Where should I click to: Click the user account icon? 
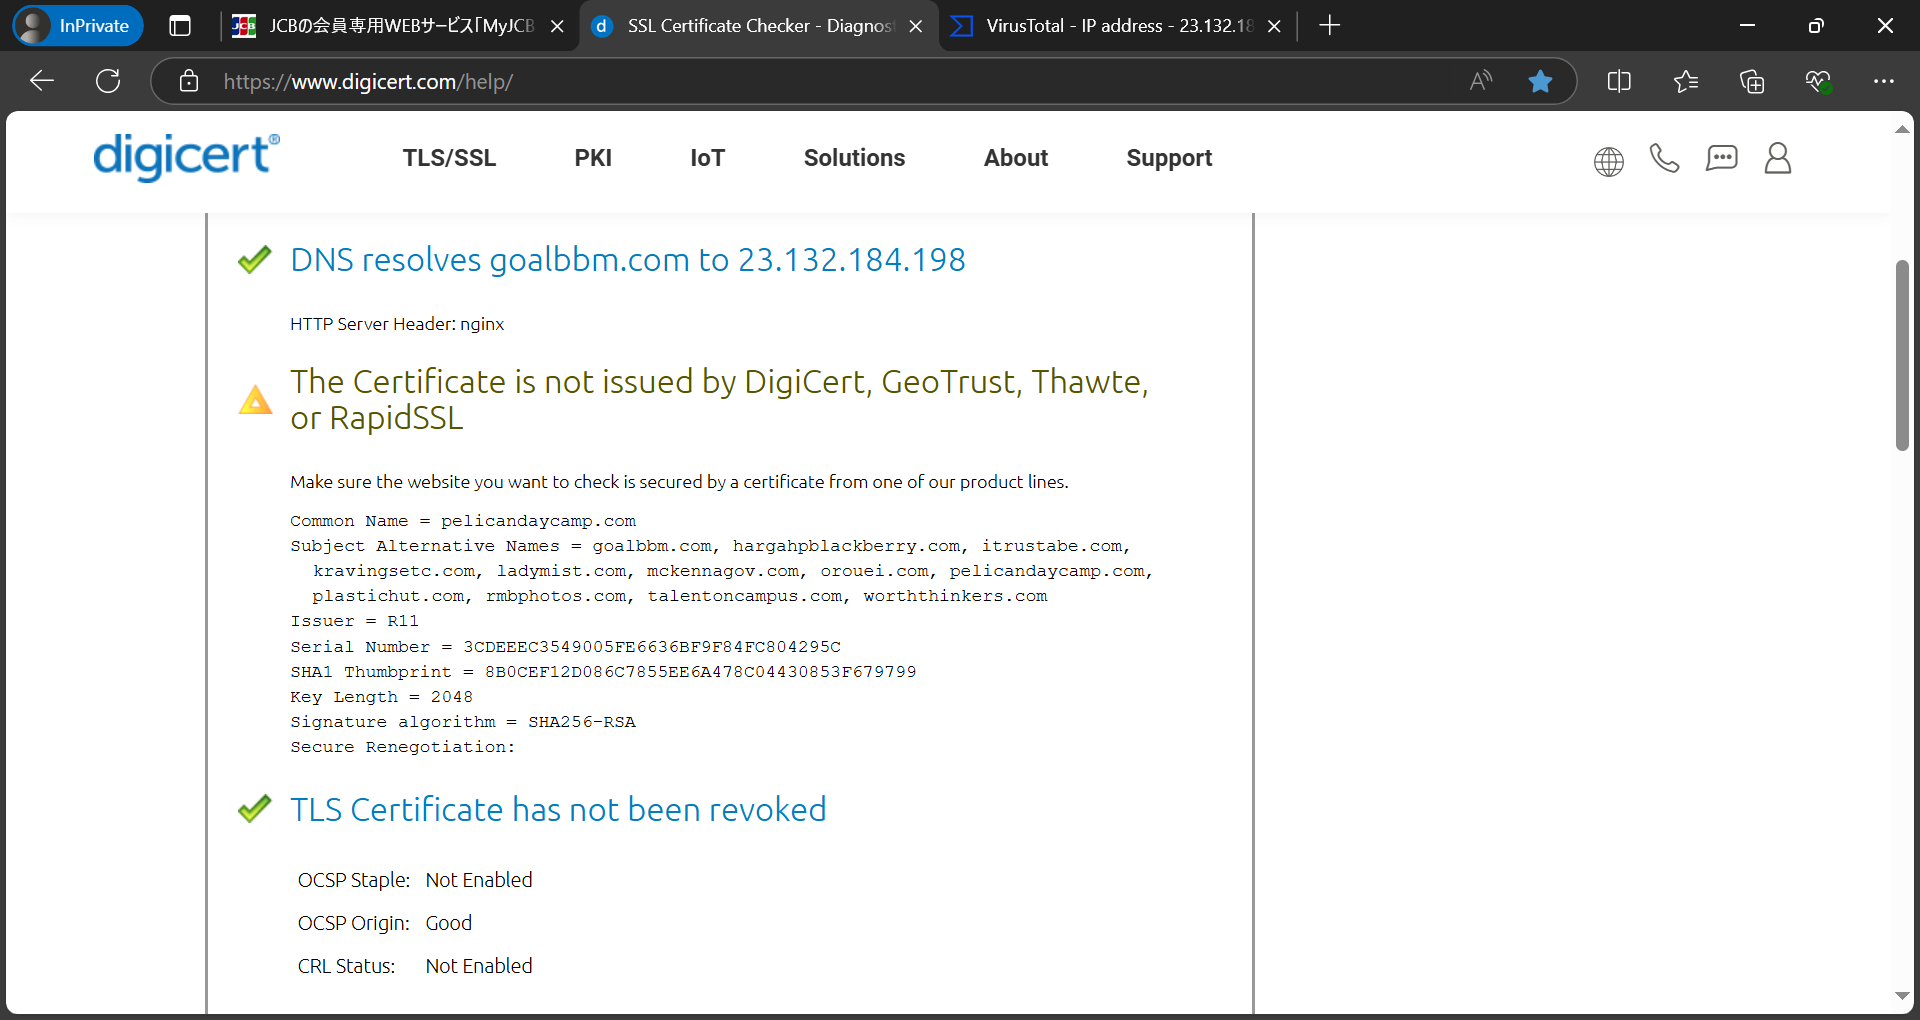[x=1777, y=158]
